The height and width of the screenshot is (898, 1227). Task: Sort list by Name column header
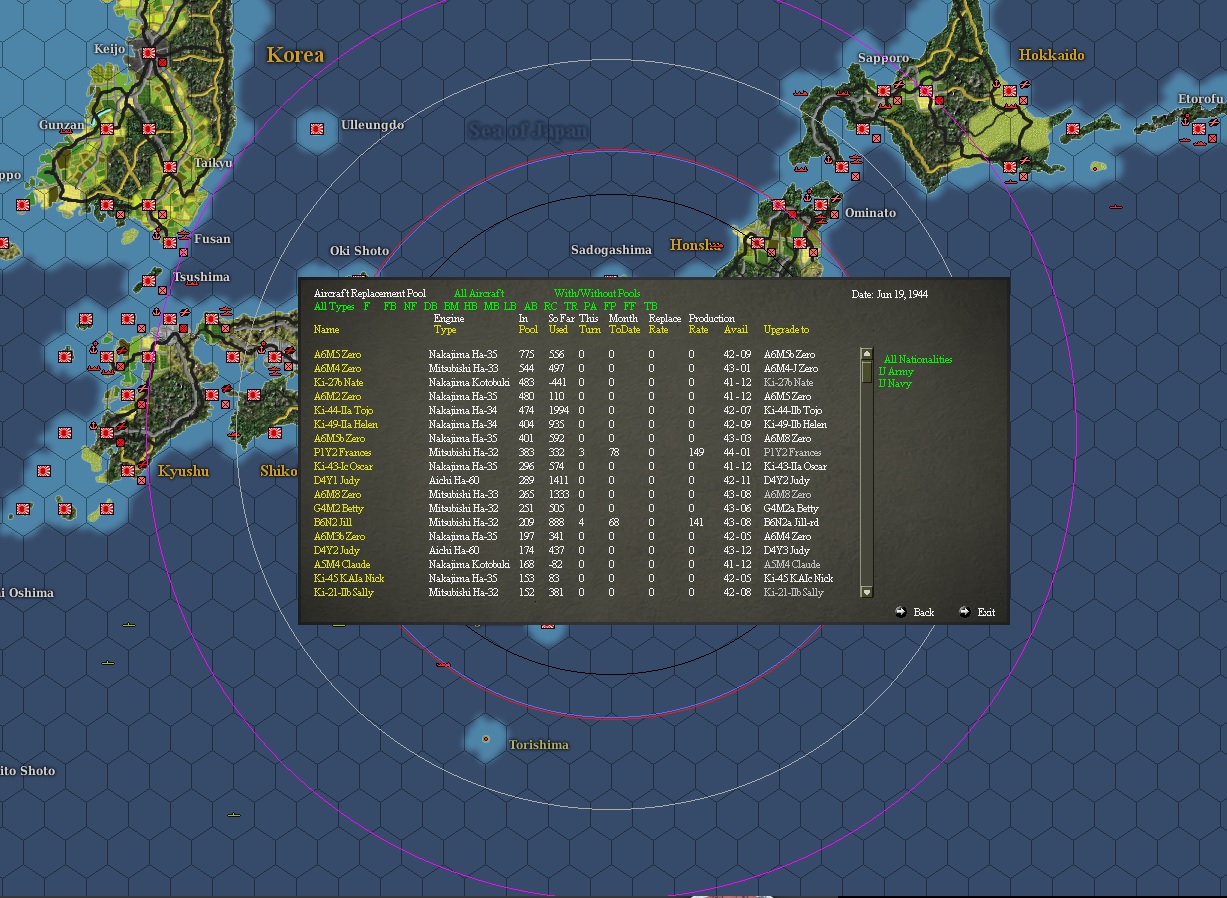(326, 329)
